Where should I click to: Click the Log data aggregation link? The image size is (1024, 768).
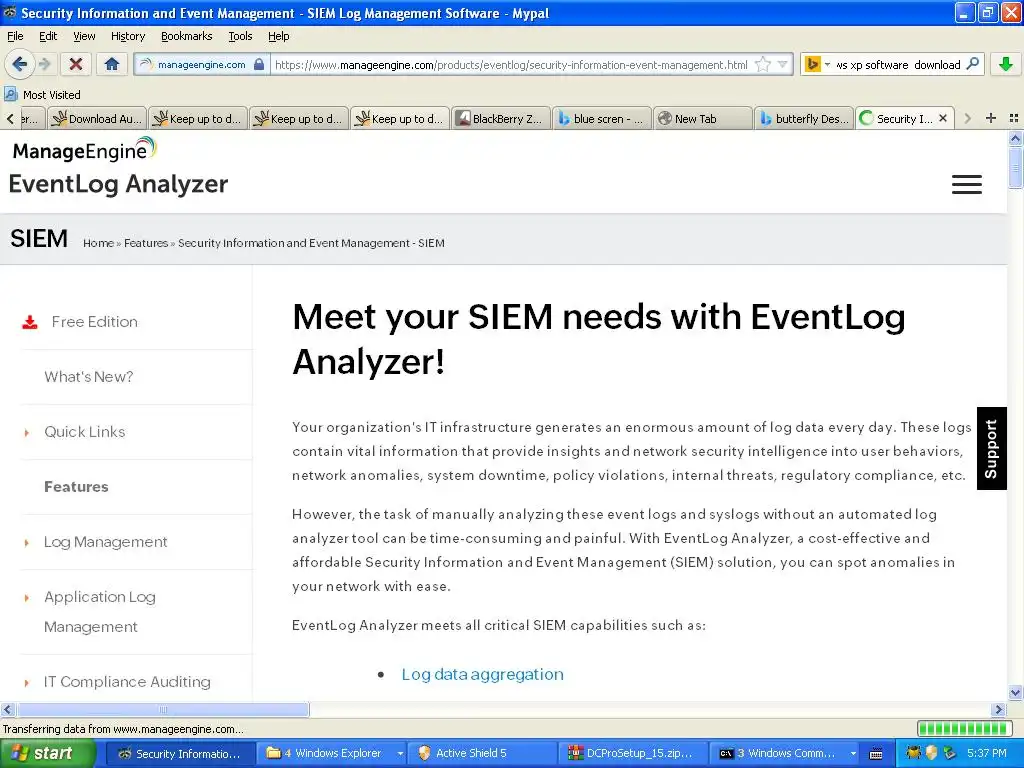[x=482, y=674]
